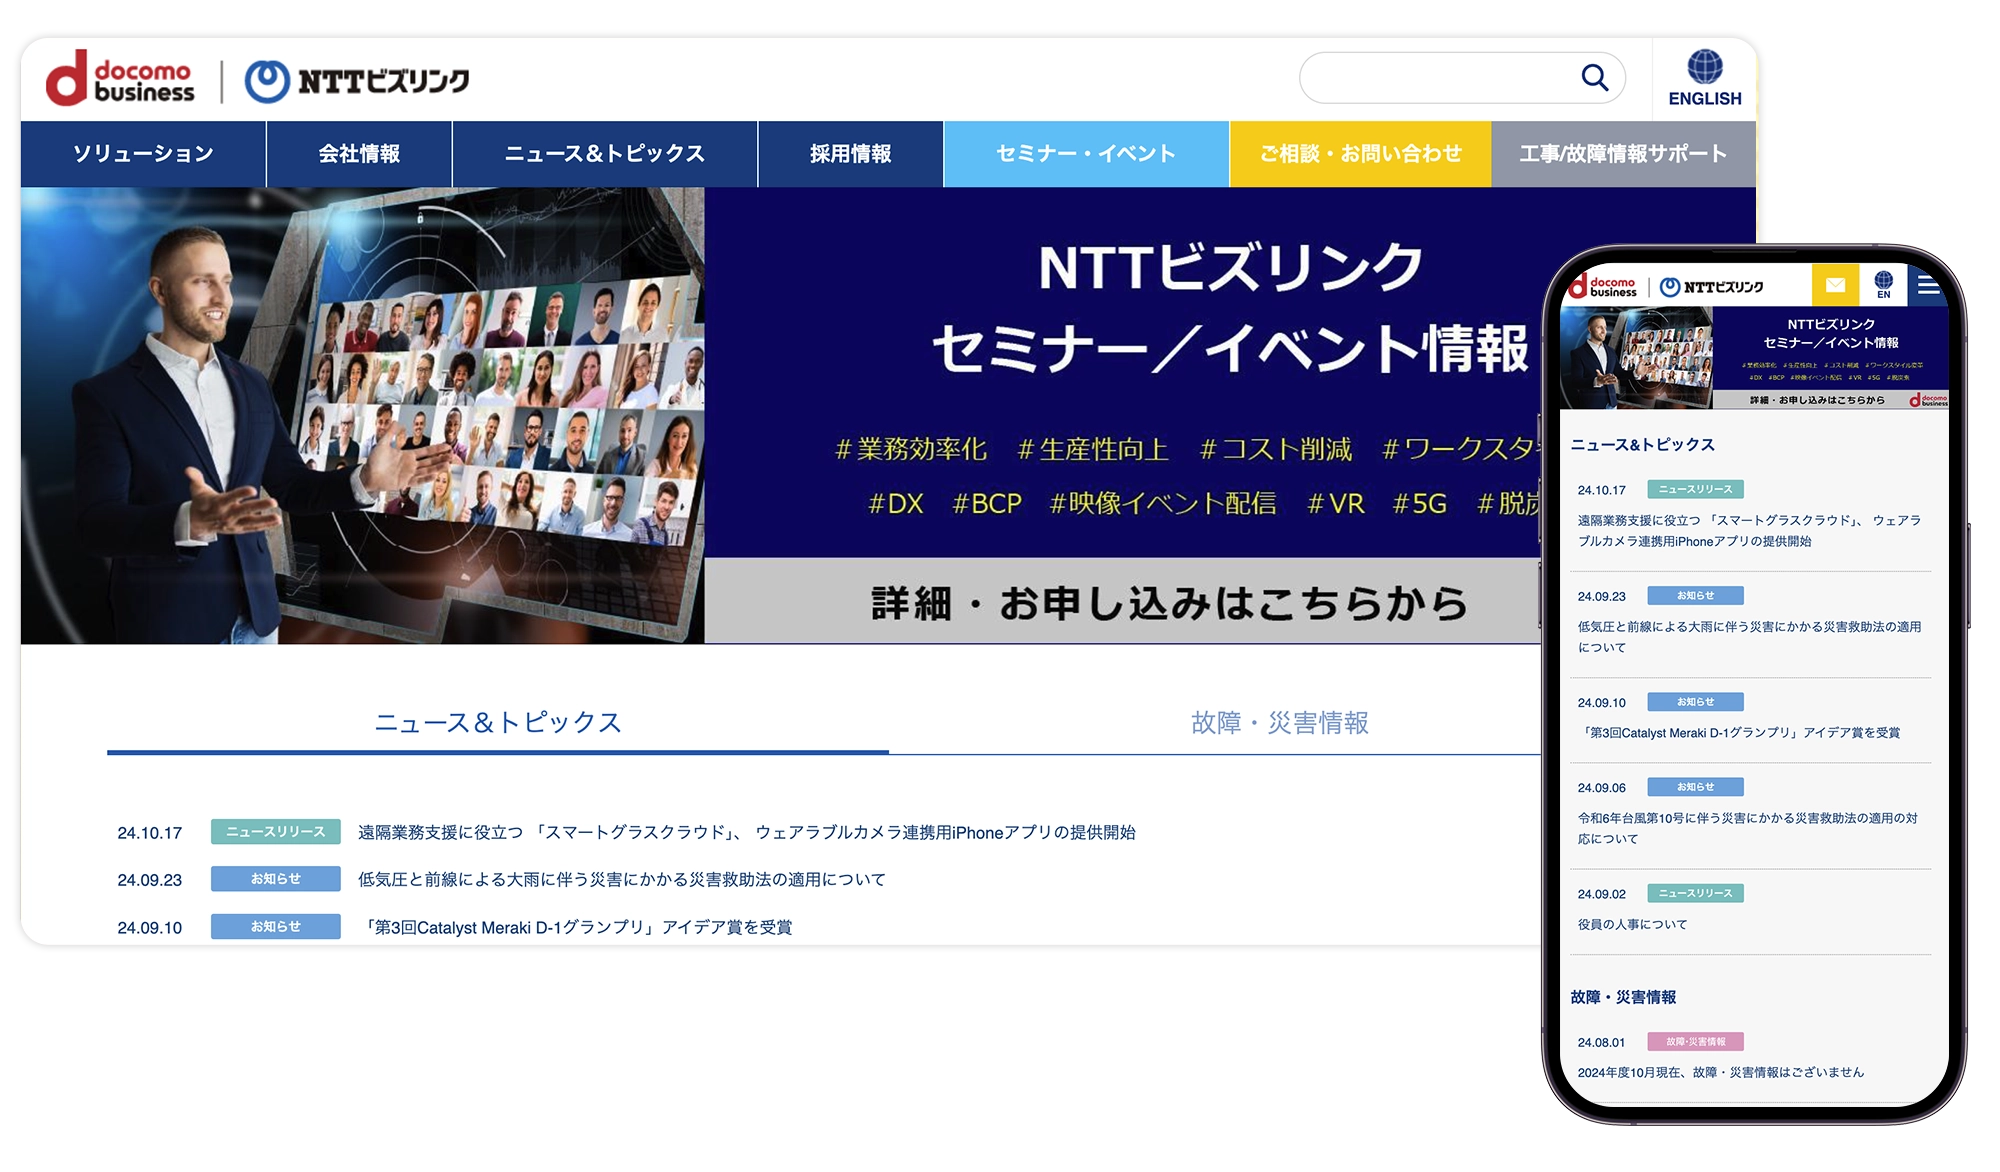Click the date 24.10.17 on desktop list

(x=150, y=833)
